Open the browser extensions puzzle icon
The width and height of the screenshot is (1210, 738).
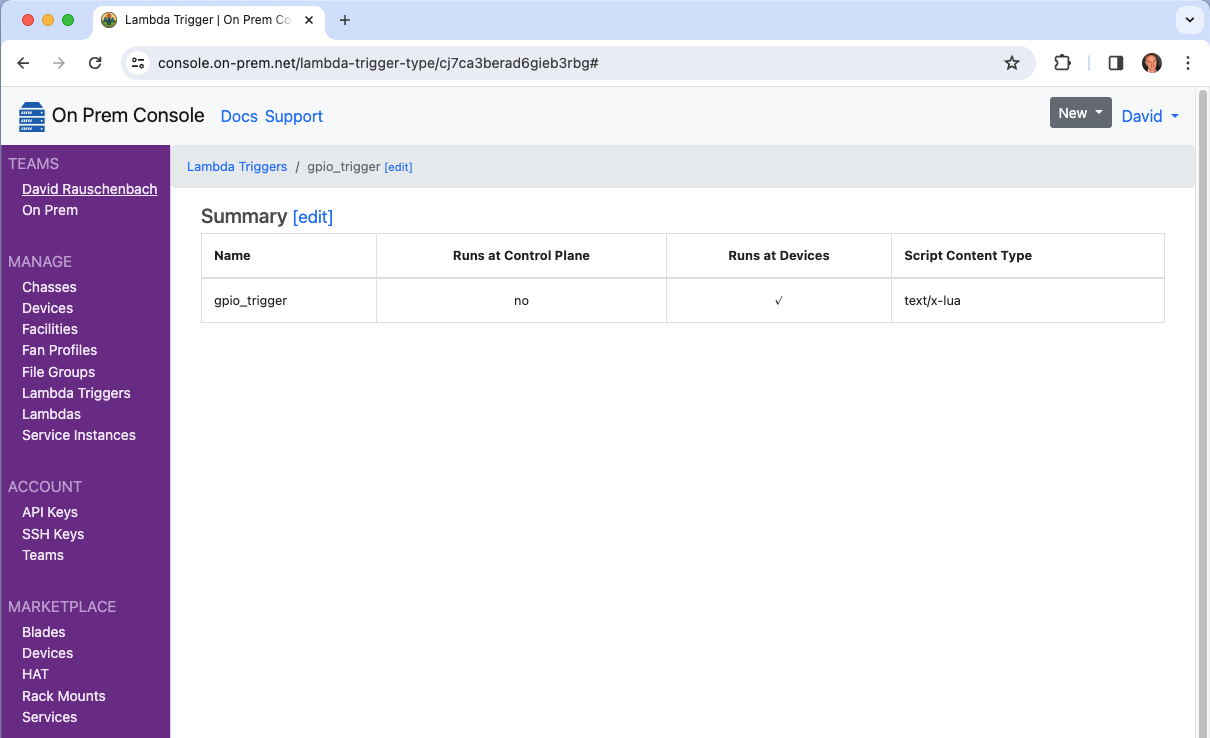[x=1062, y=63]
